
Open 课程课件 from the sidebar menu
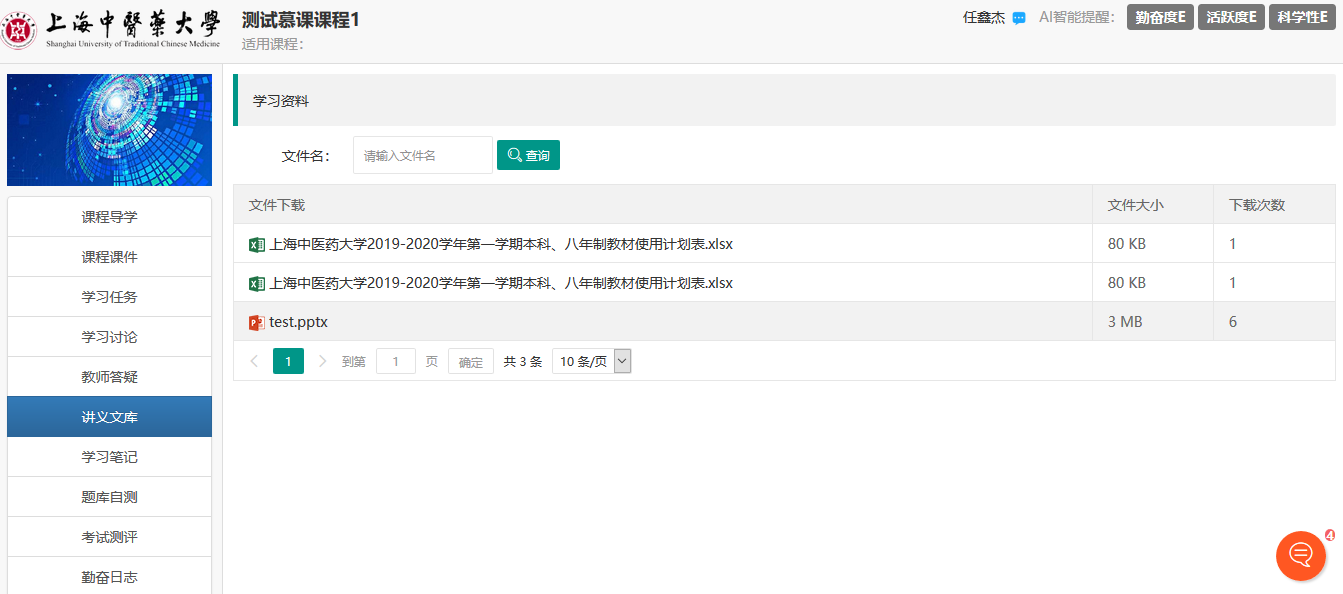click(109, 257)
